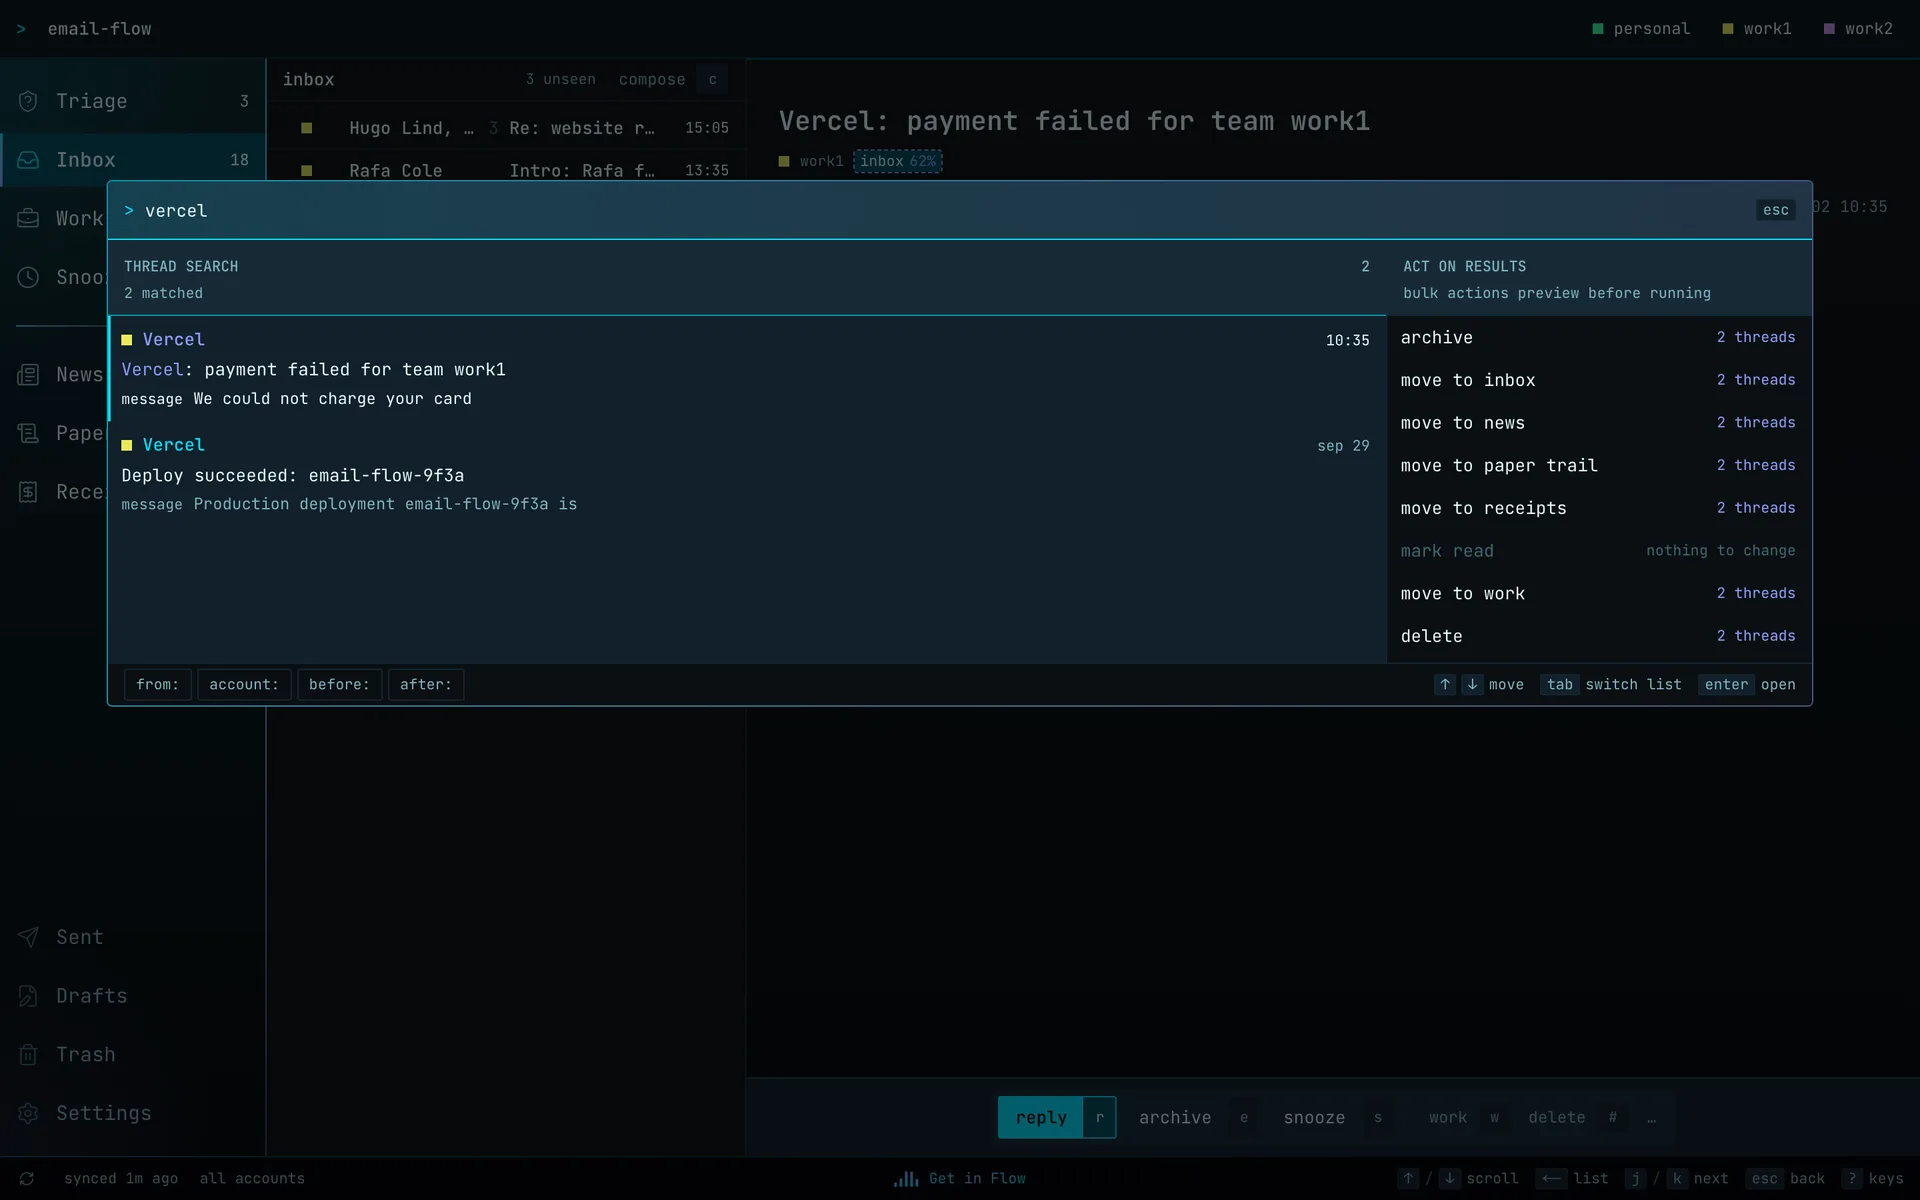Choose delete action for 2 threads
Screen dimensions: 1920x1200
point(1599,636)
